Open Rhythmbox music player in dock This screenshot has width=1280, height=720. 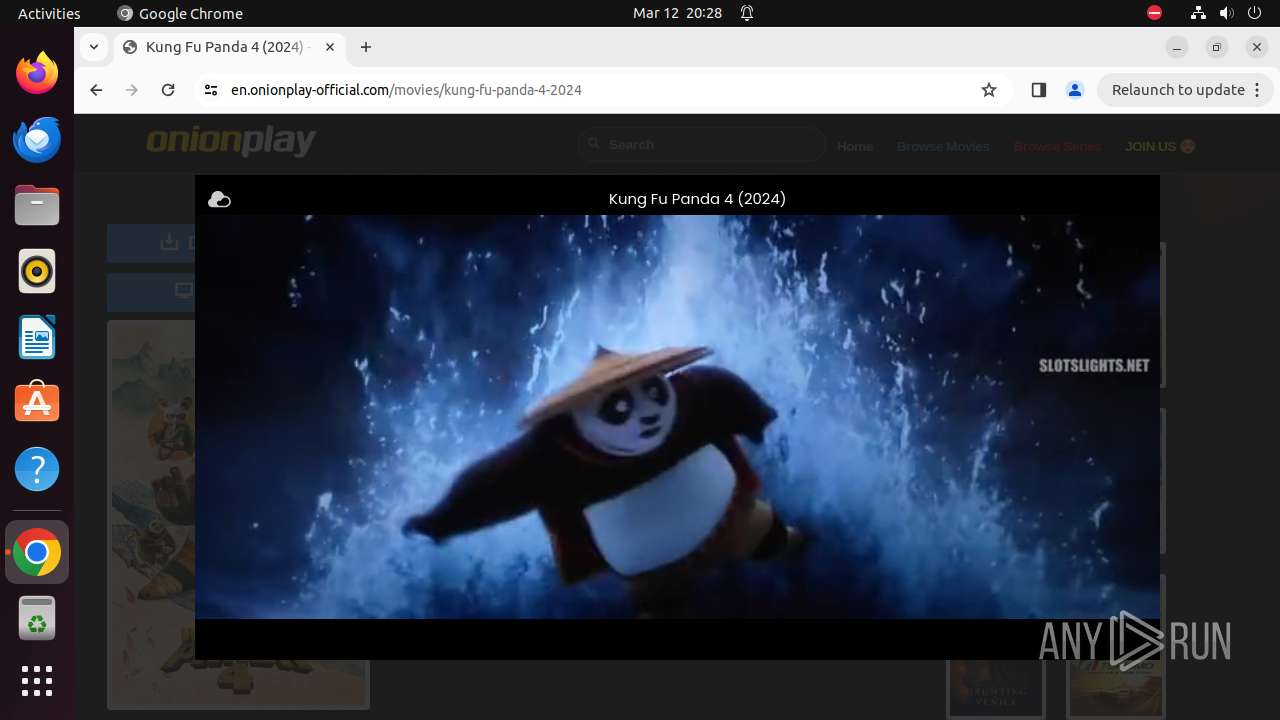[x=37, y=271]
